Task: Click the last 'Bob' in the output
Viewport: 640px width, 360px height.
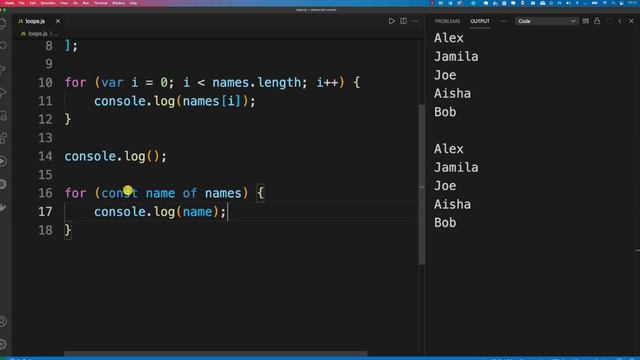Action: click(x=445, y=223)
